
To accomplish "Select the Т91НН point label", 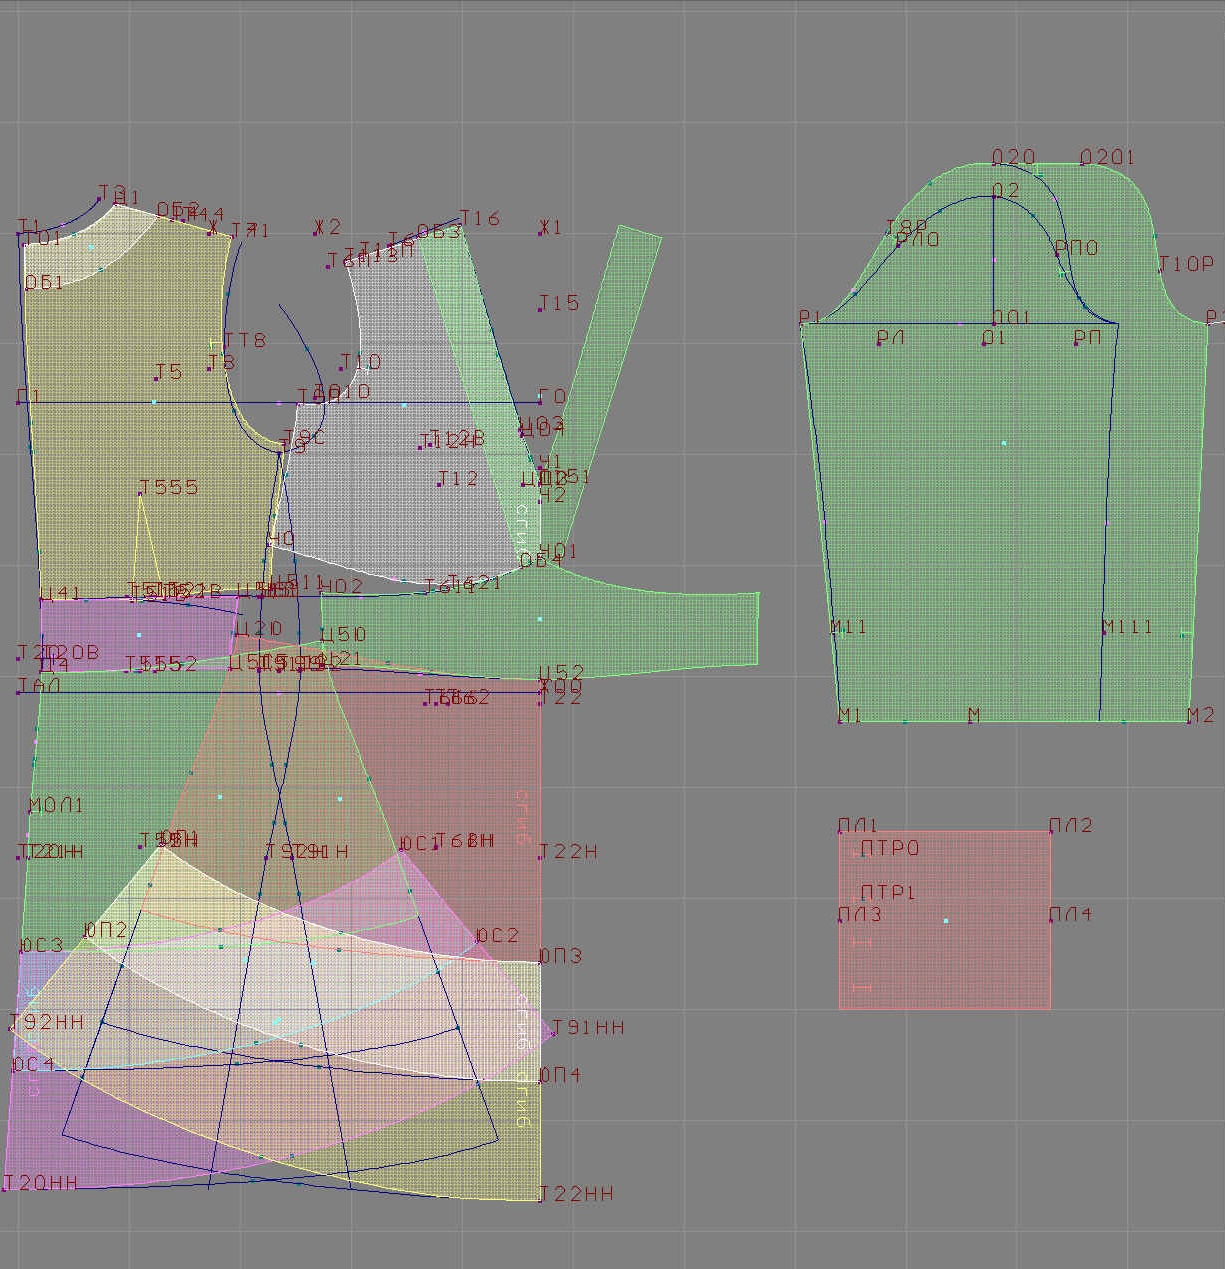I will coord(588,1027).
